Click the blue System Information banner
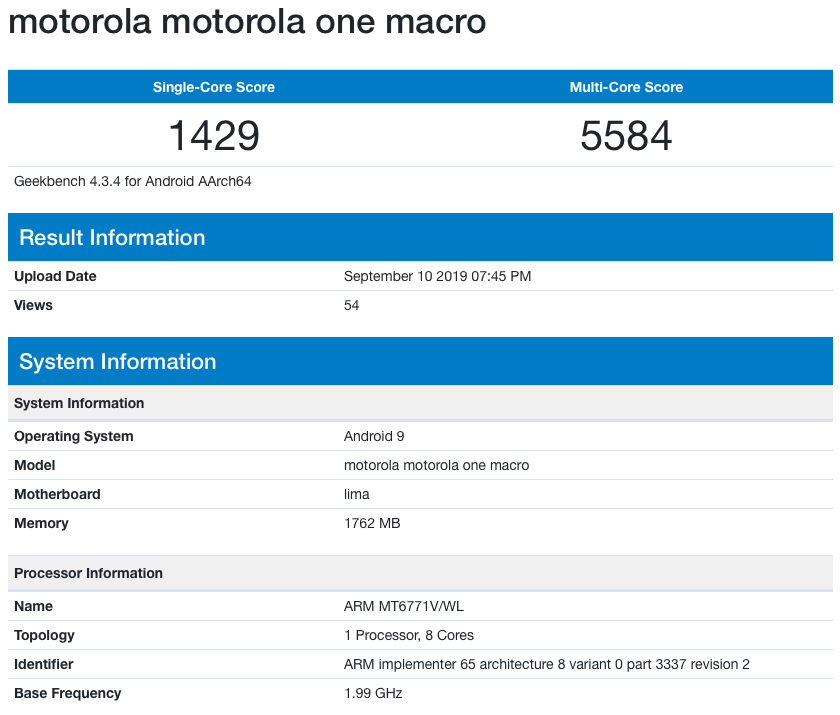The width and height of the screenshot is (840, 715). pos(421,362)
